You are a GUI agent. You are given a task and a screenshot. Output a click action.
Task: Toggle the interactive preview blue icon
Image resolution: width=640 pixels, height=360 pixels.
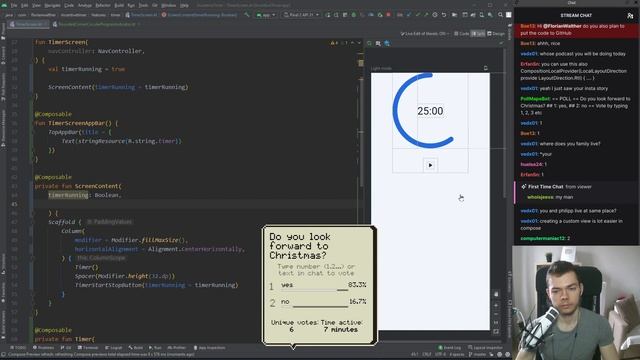click(x=387, y=43)
